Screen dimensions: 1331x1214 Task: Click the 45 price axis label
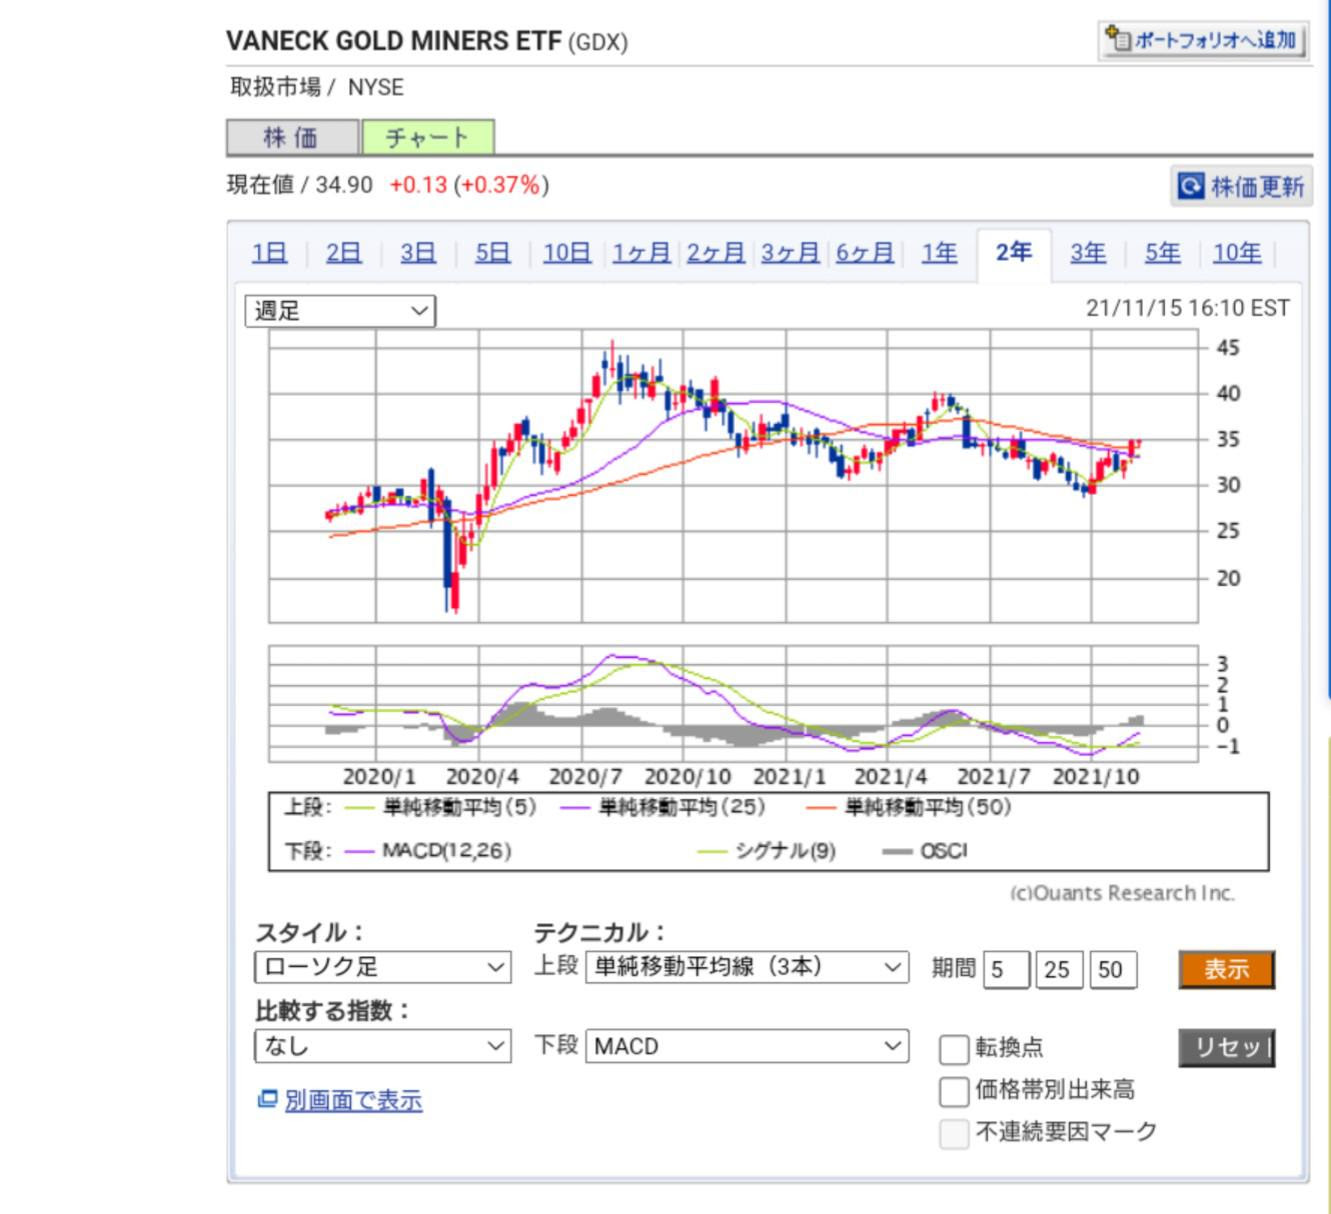[1228, 348]
